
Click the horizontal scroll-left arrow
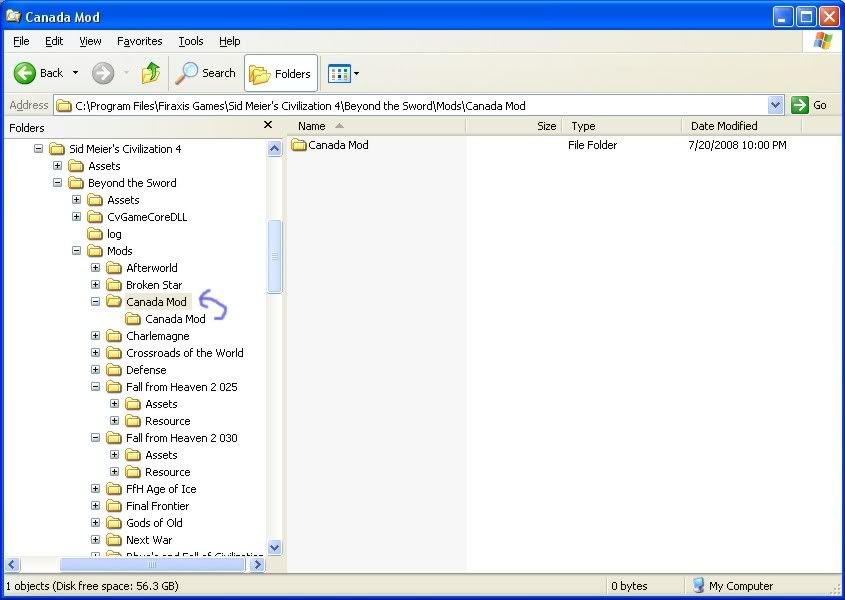click(12, 564)
